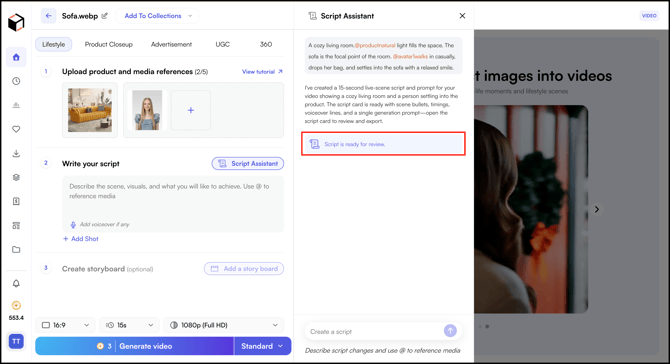Click the pencil icon beside Sofa.webp
Screen dimensions: 670x364
(105, 16)
